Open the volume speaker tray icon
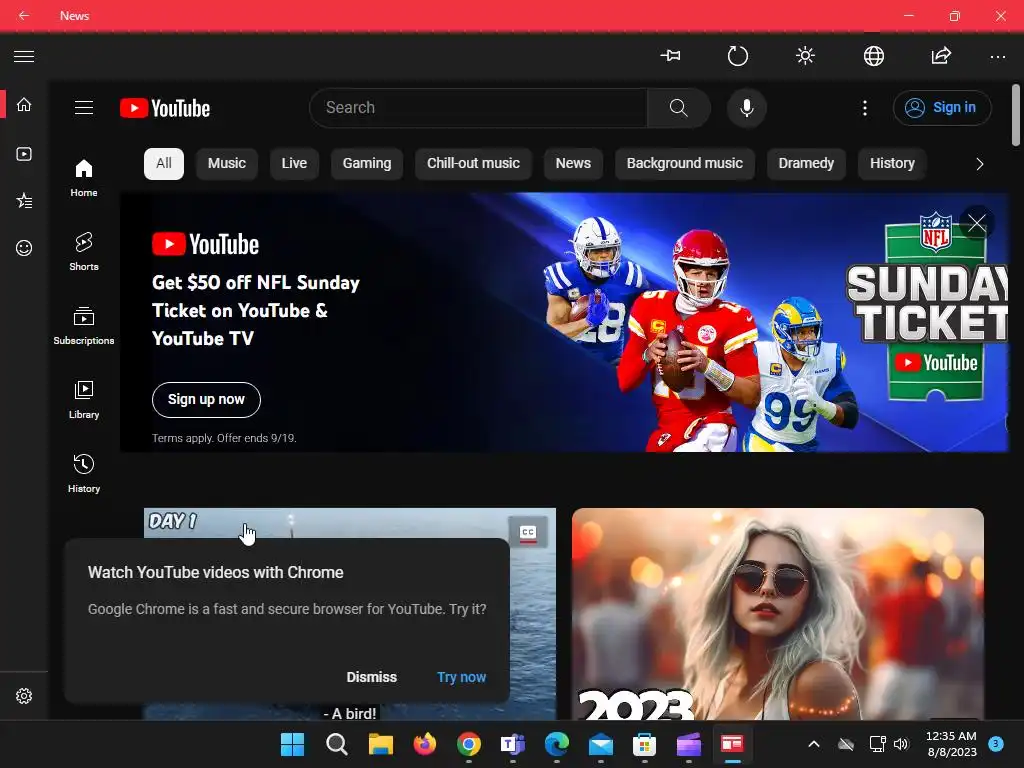1024x768 pixels. 901,744
